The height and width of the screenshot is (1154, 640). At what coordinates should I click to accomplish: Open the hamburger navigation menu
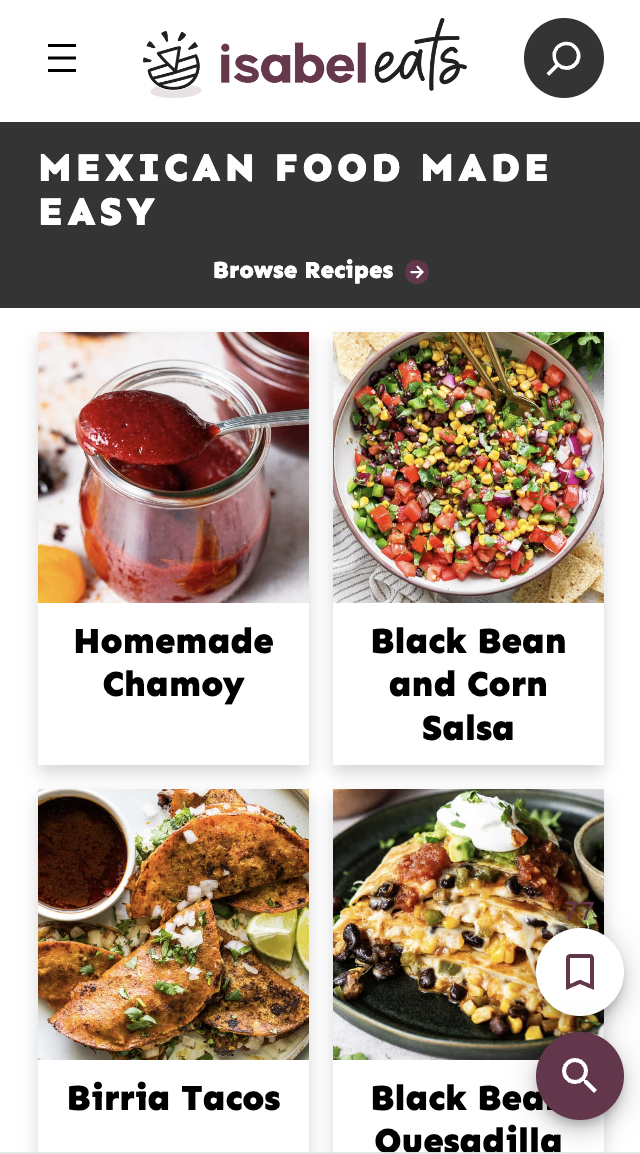coord(62,58)
